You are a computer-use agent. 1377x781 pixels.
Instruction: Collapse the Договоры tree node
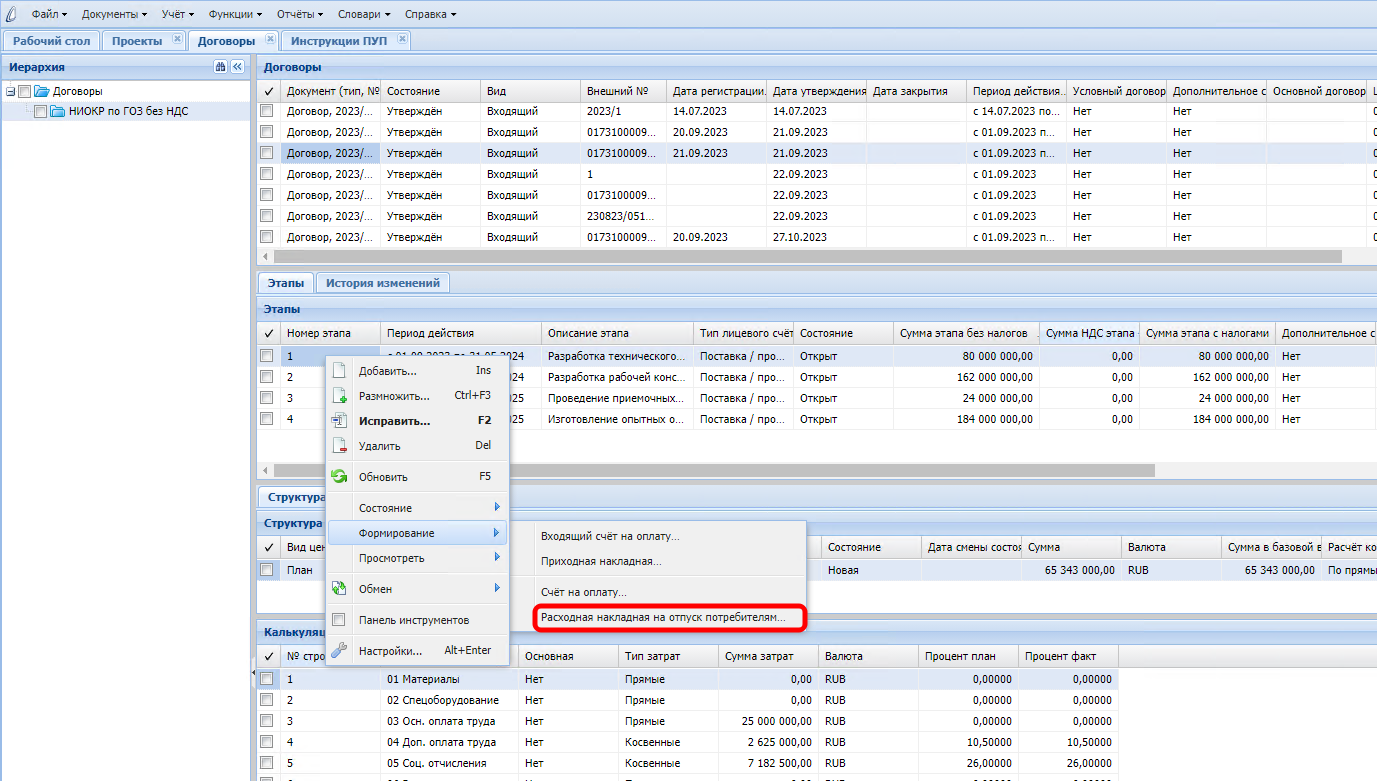tap(11, 91)
